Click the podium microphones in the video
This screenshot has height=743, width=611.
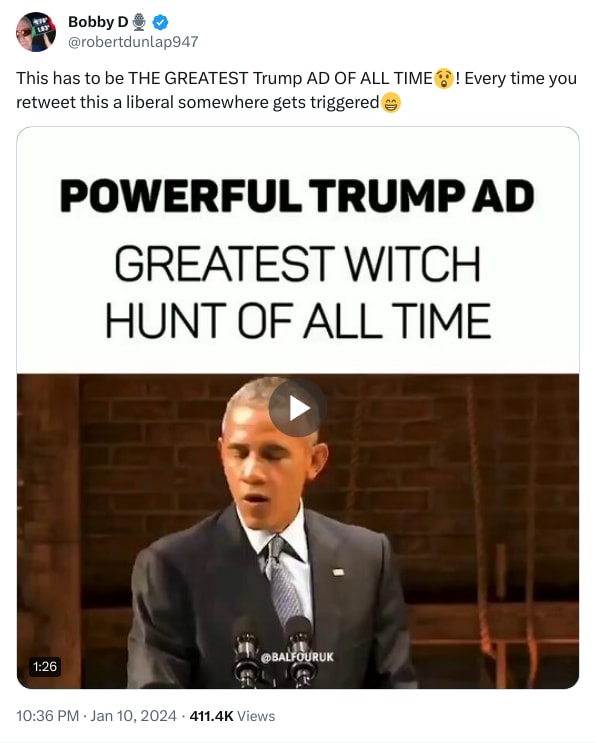tap(275, 652)
